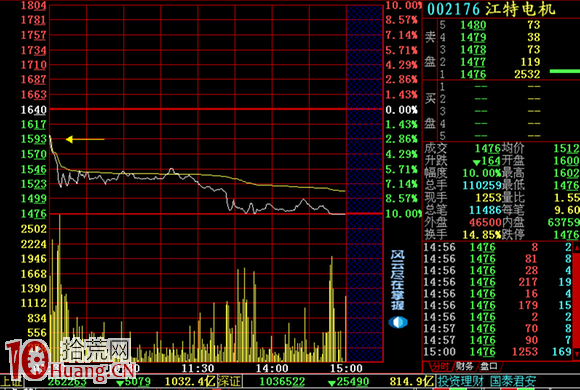This screenshot has width=580, height=390.
Task: Select the 14:57 trade row with volume 70
Action: (x=498, y=328)
